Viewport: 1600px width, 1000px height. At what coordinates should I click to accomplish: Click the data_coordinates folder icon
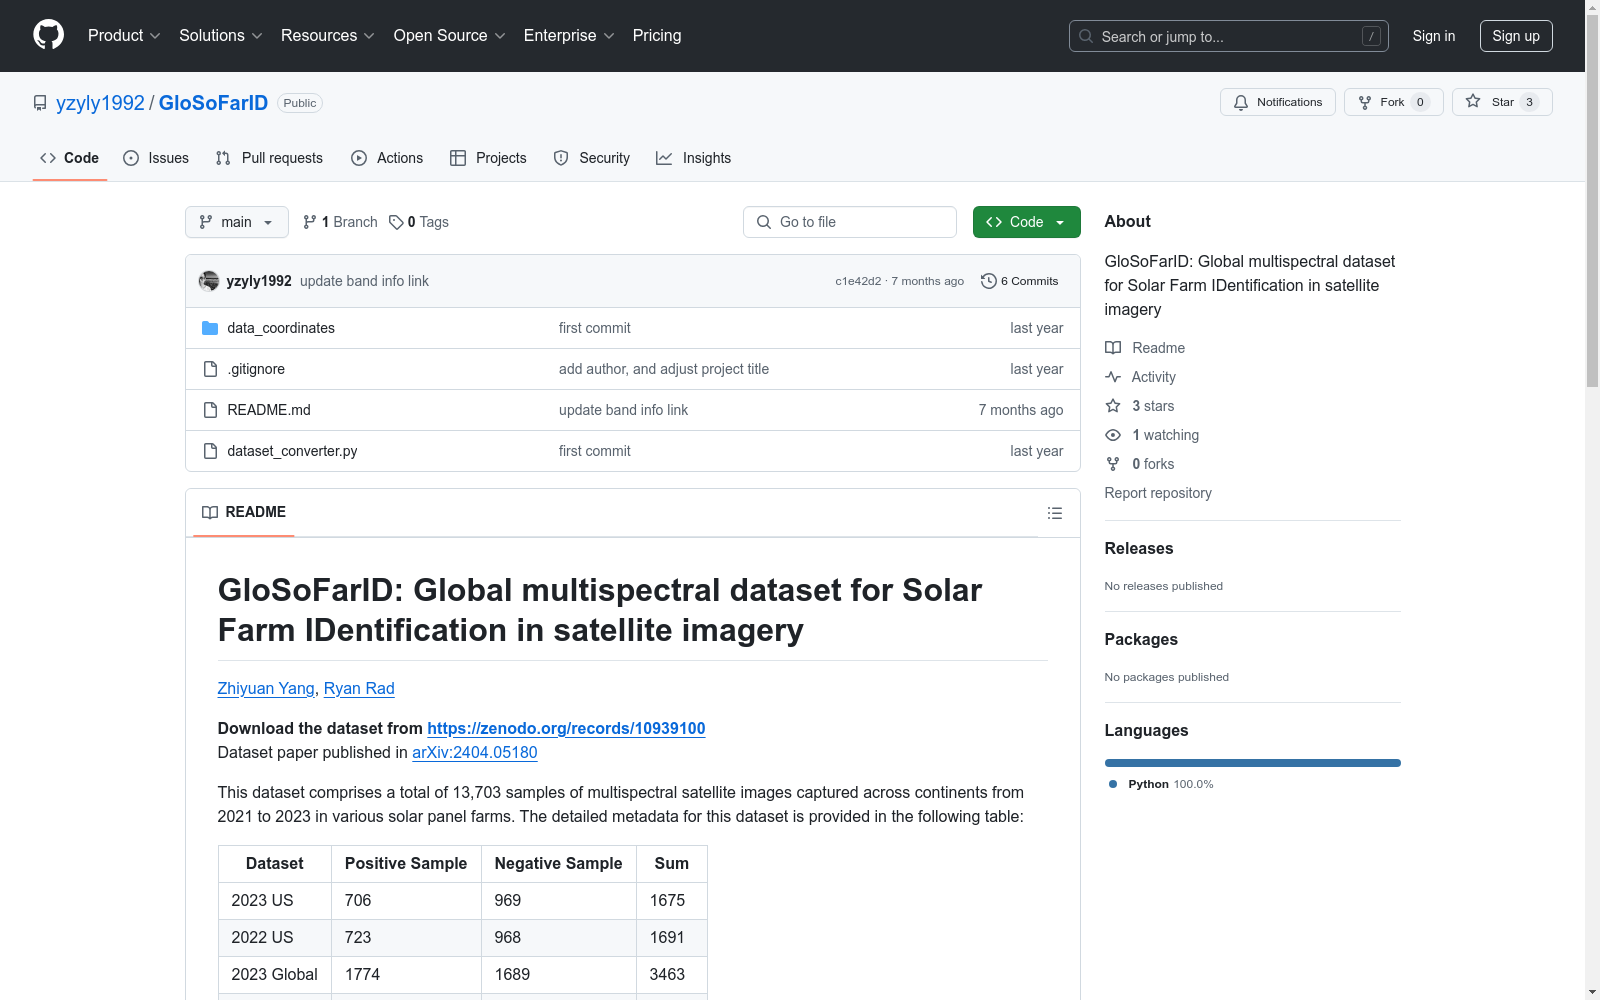tap(210, 328)
